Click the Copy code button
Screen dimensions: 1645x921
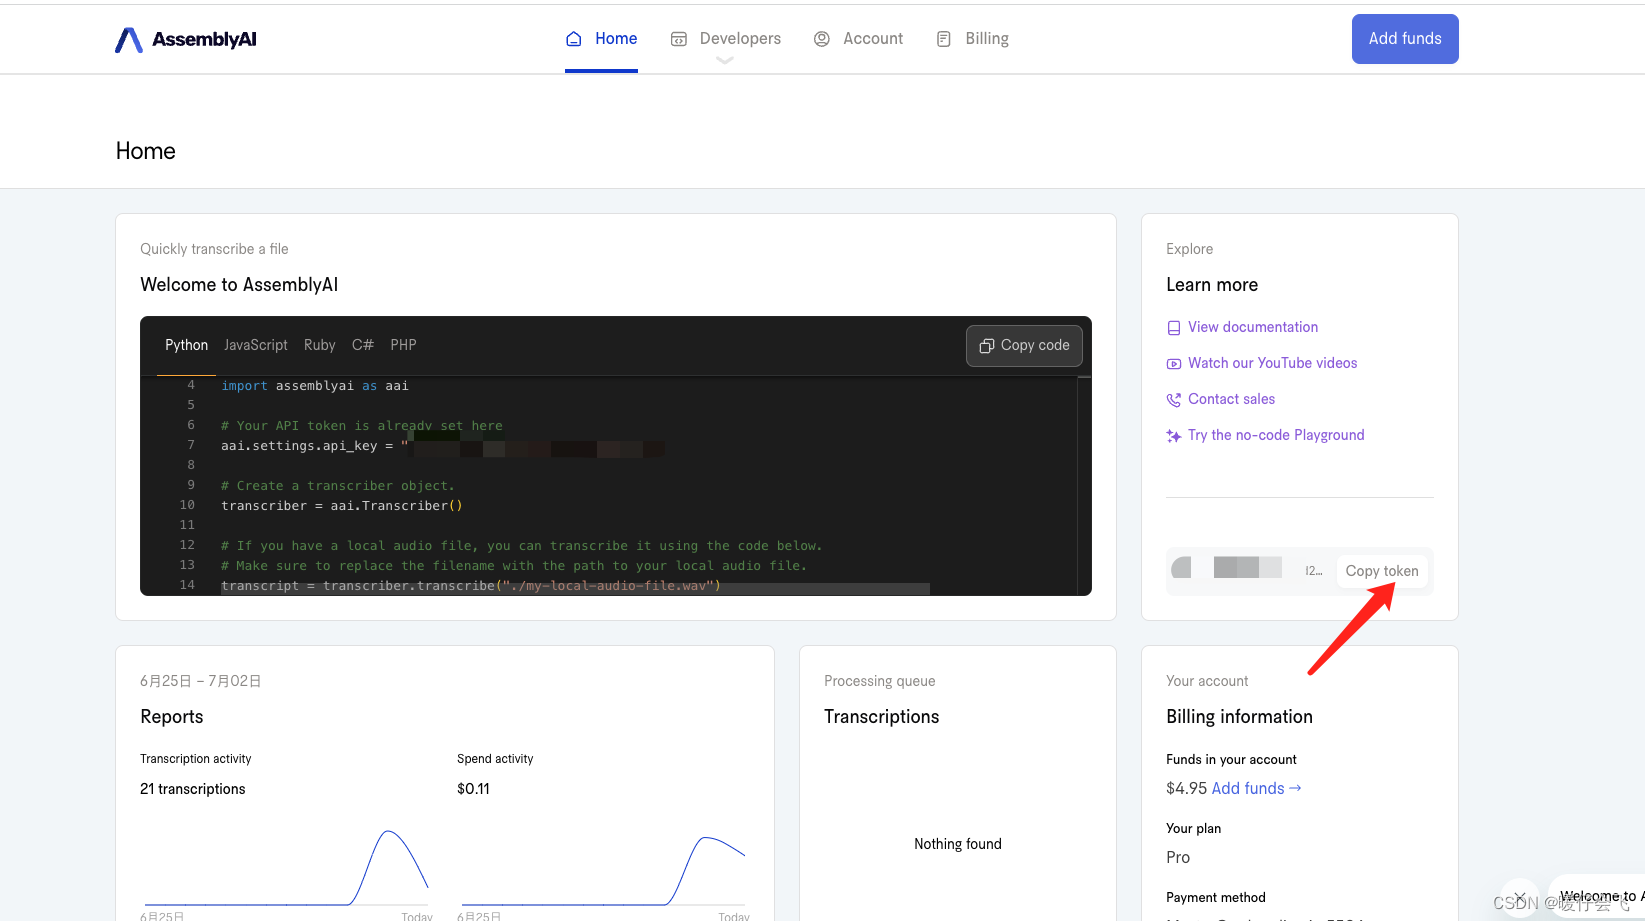1024,345
